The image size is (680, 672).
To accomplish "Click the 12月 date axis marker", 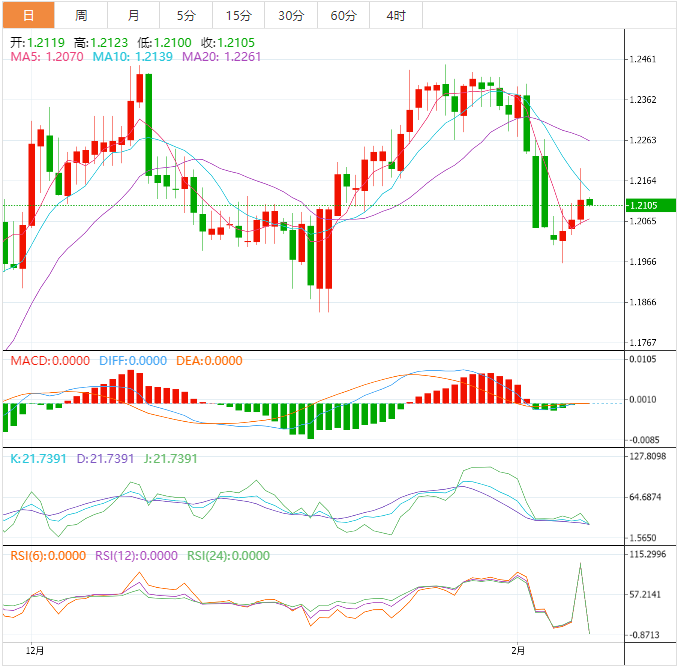I will click(x=35, y=650).
